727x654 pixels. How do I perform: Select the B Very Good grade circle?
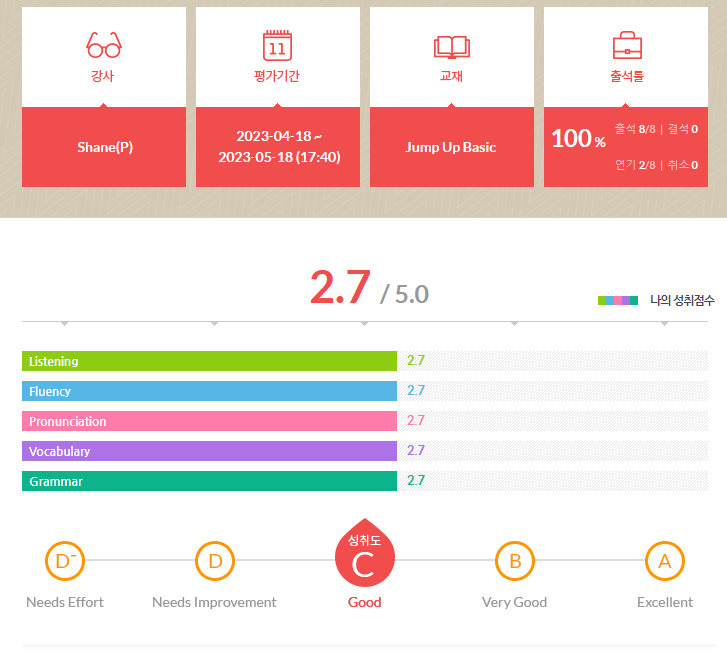tap(515, 561)
